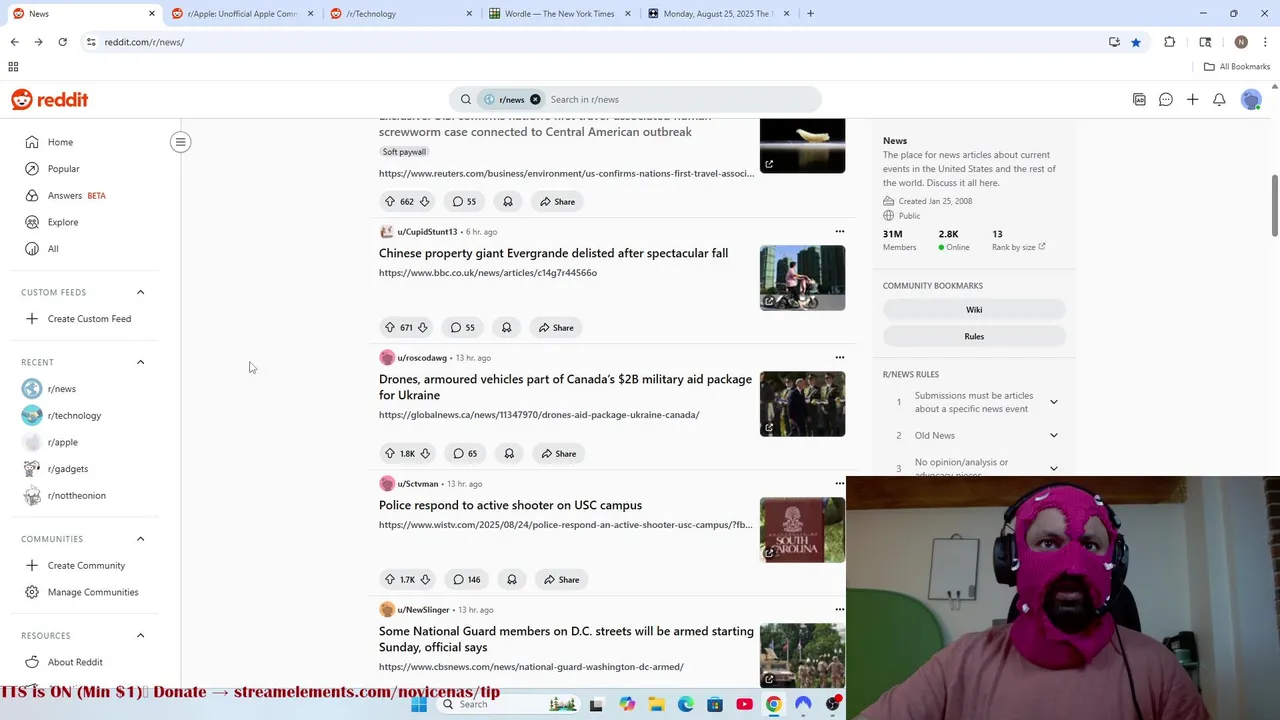Open the 65 comments on Canada post

point(465,453)
